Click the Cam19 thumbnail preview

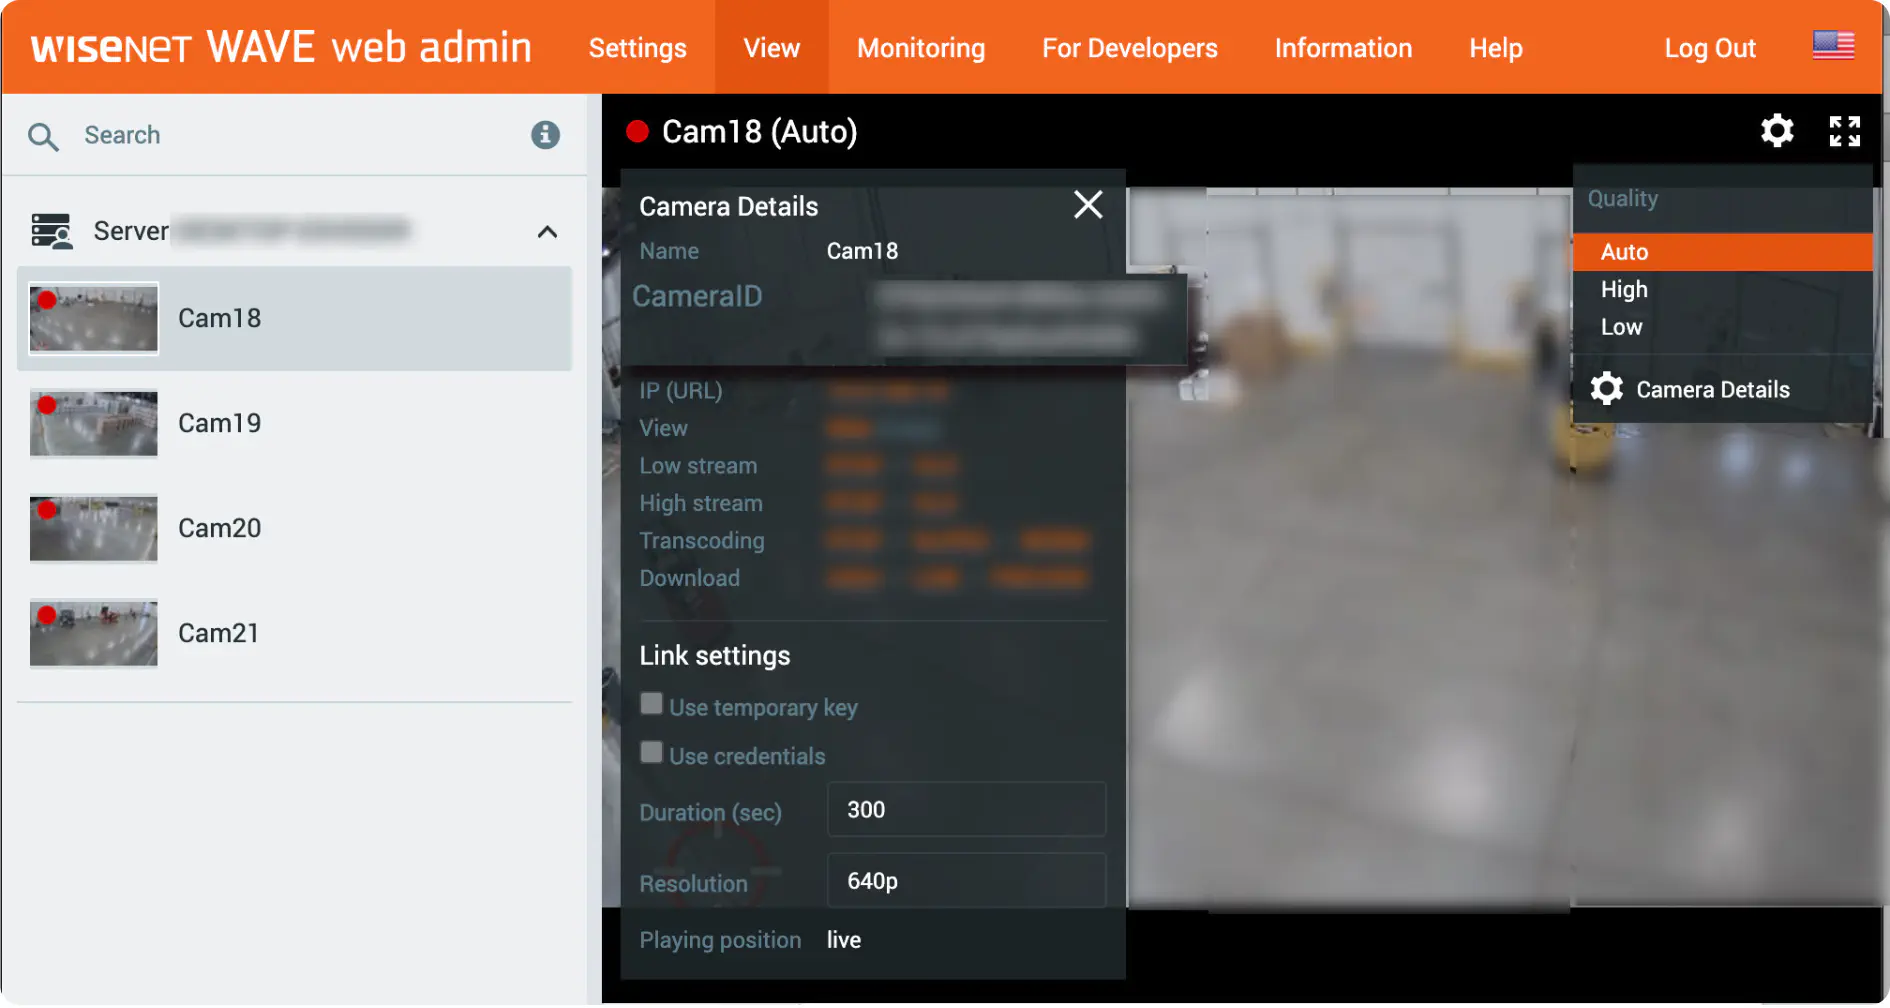(x=94, y=424)
